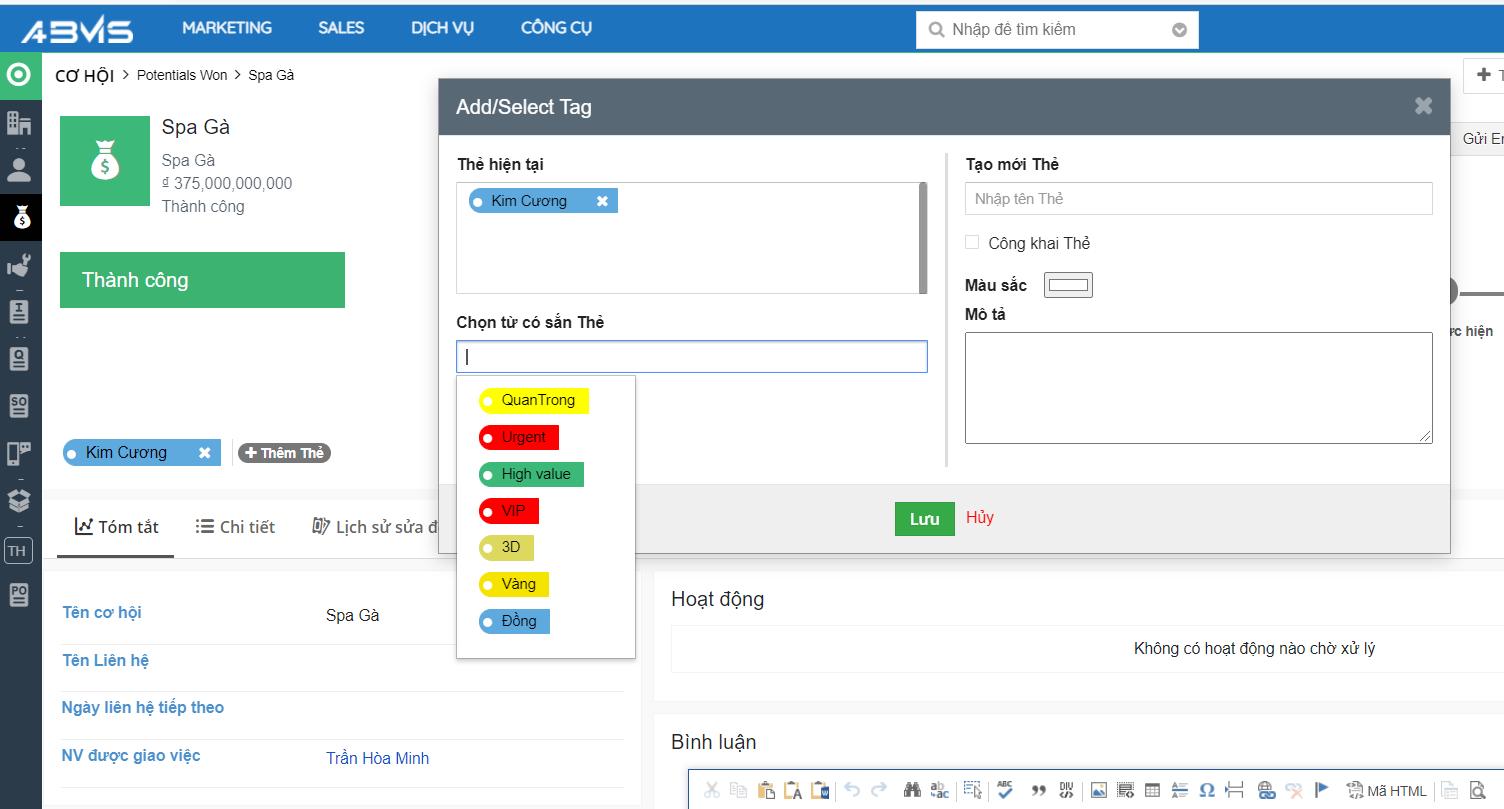Remove Kim Cương tag in dialog
The width and height of the screenshot is (1504, 809).
click(602, 201)
